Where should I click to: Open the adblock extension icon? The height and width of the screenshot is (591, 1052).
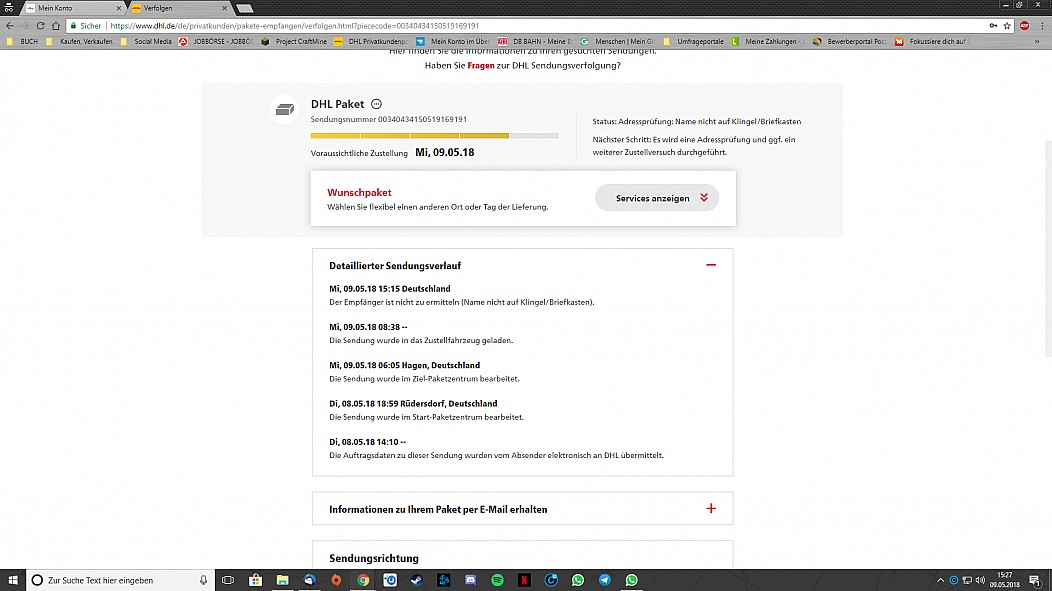(x=1024, y=25)
